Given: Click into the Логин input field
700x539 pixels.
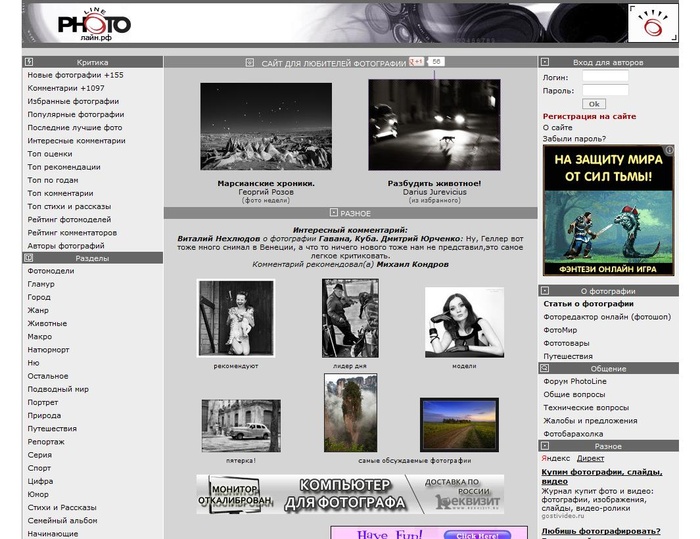Looking at the screenshot, I should [605, 77].
